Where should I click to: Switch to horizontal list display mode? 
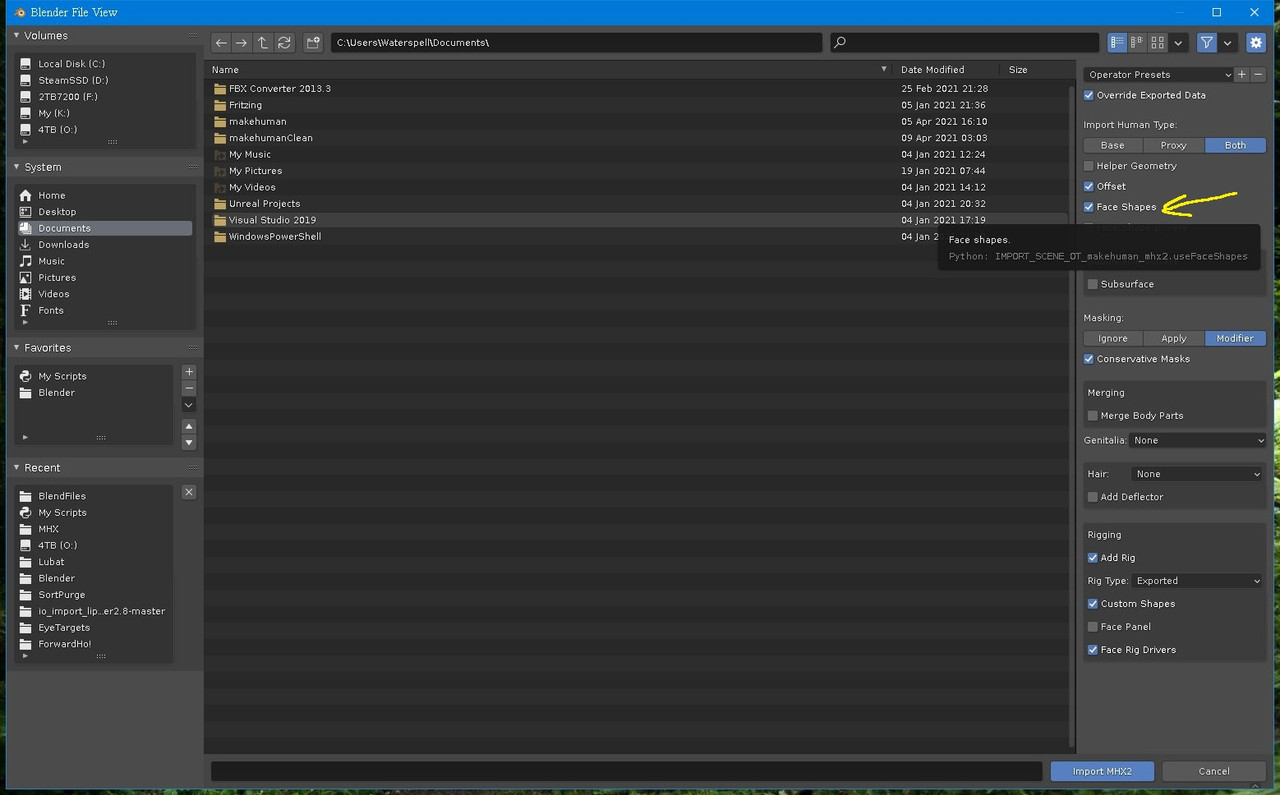pyautogui.click(x=1137, y=43)
